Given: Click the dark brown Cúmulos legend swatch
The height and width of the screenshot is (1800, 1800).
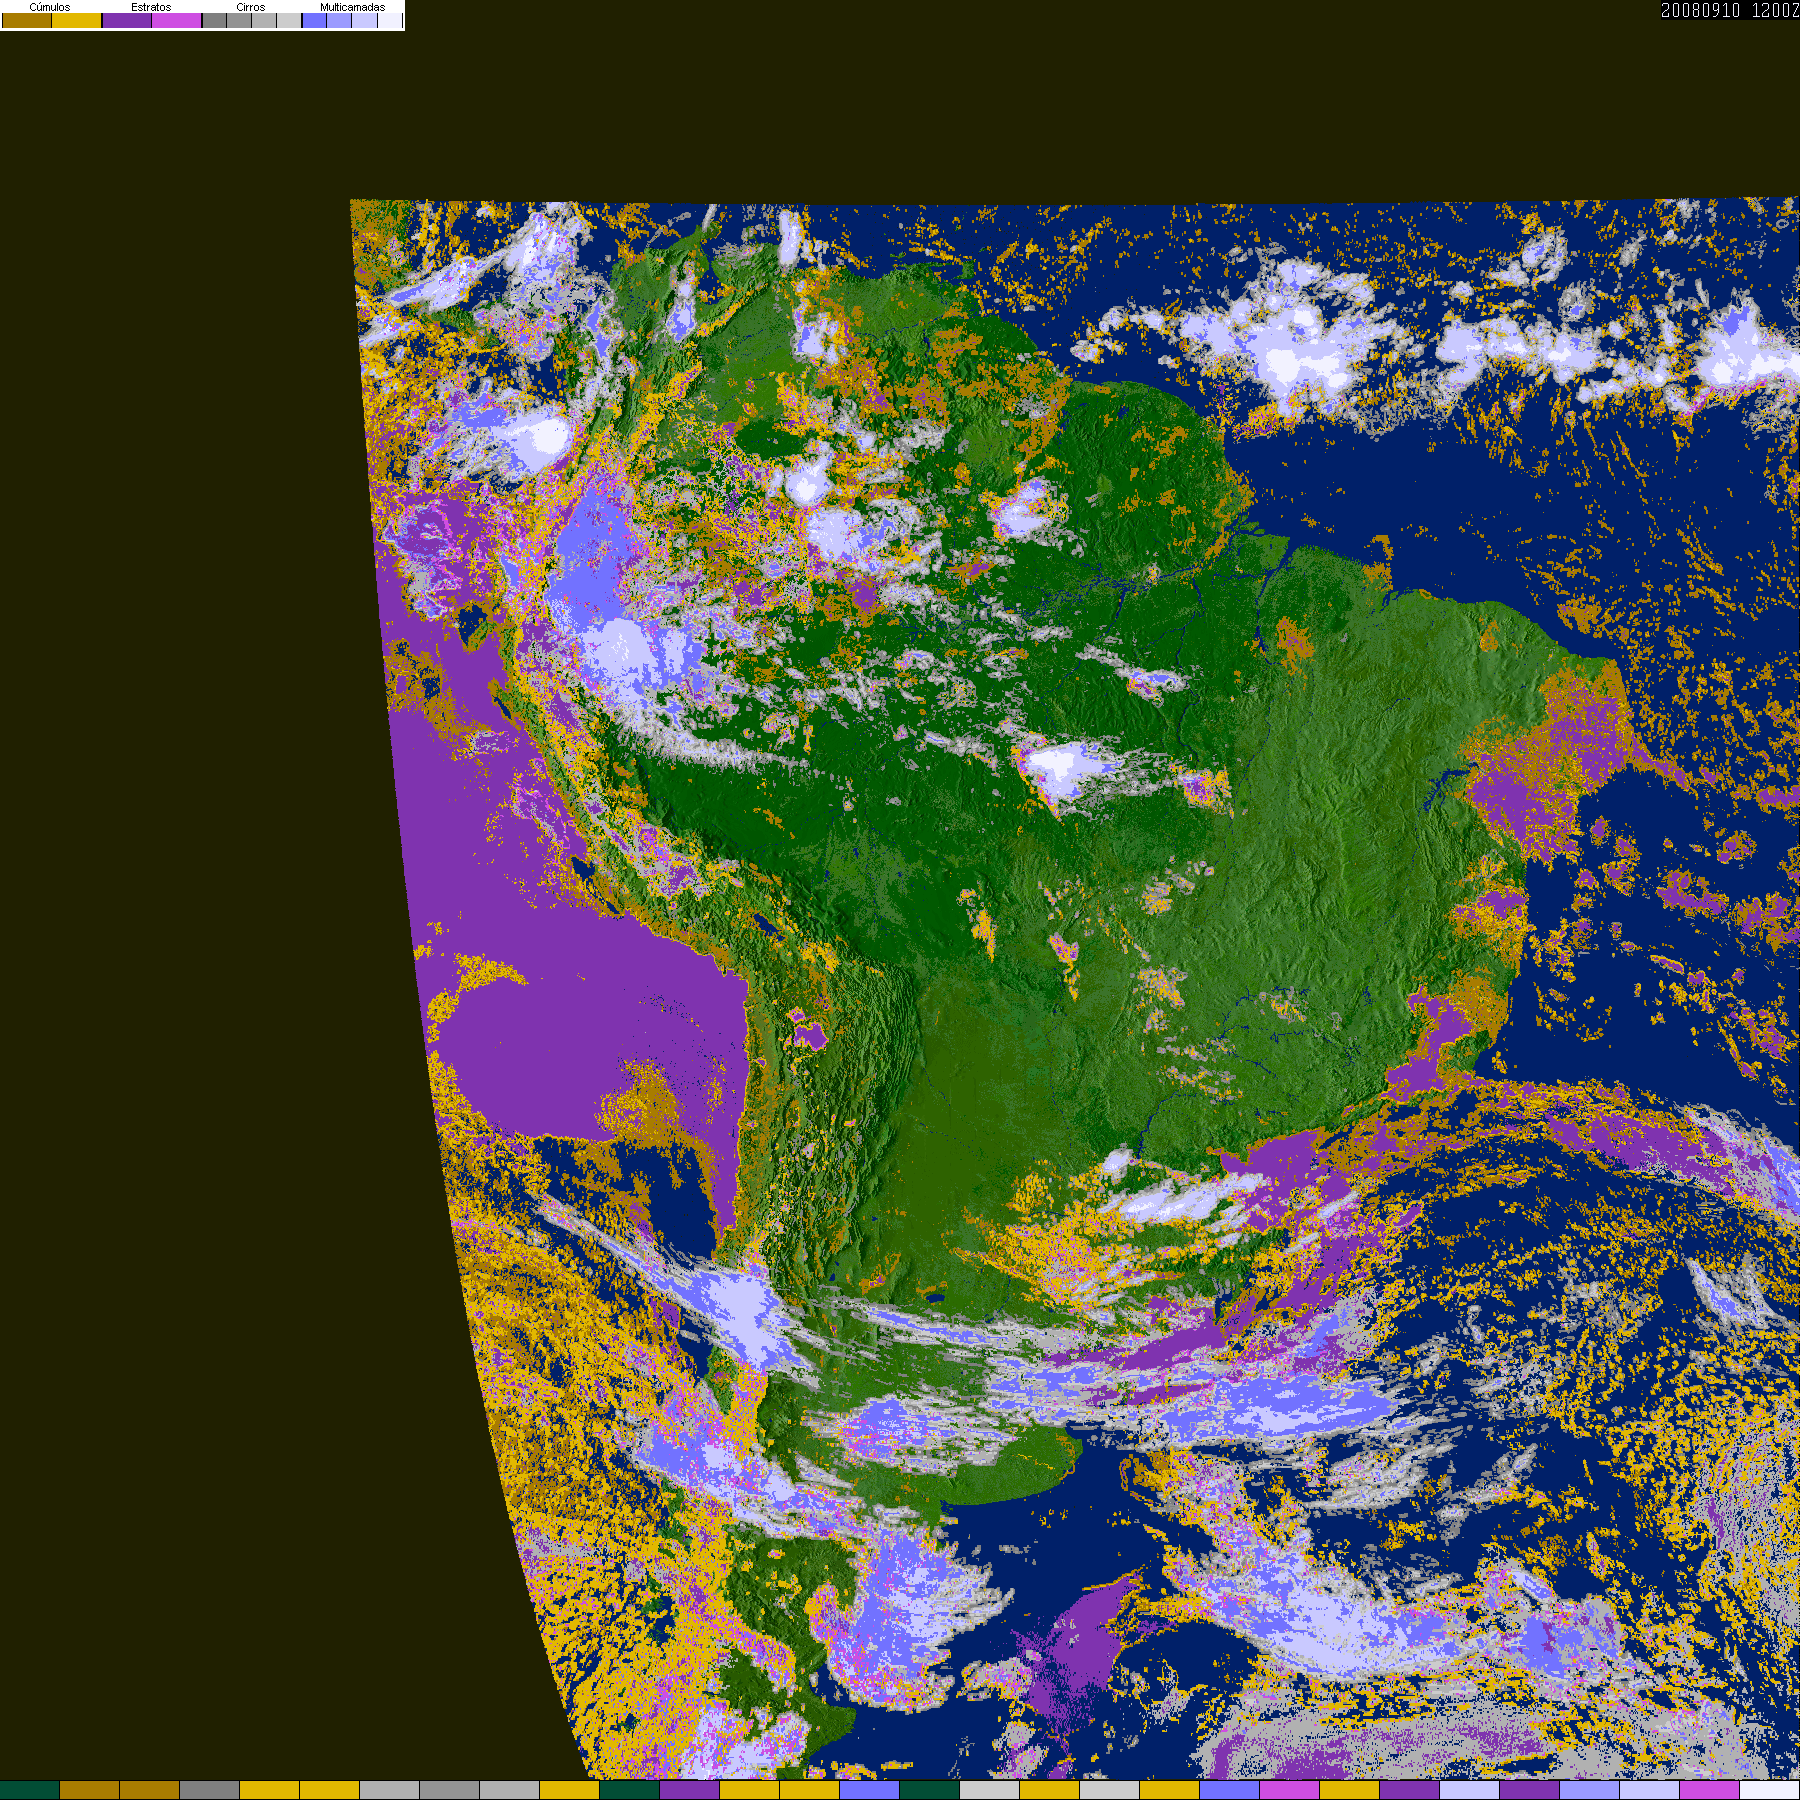Looking at the screenshot, I should tap(27, 20).
